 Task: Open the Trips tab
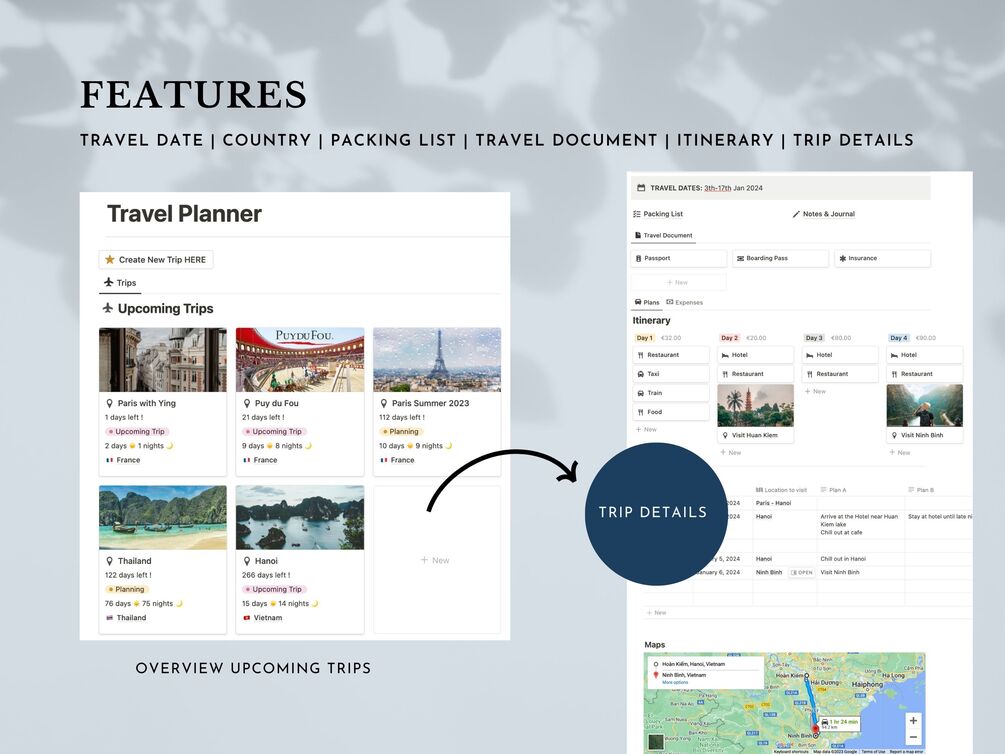click(x=120, y=283)
